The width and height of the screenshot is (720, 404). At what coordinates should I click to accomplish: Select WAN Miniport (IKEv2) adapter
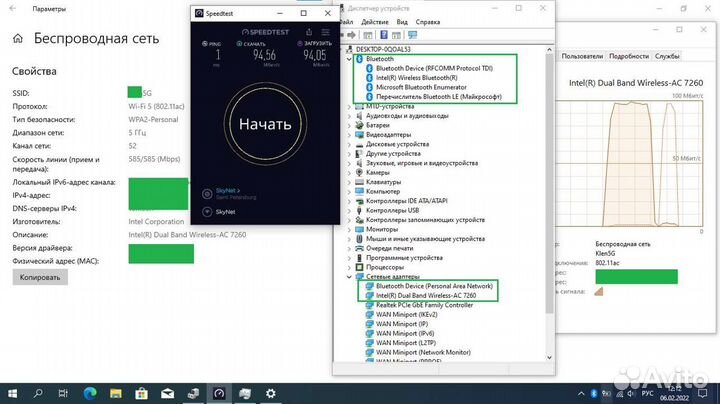click(x=406, y=314)
